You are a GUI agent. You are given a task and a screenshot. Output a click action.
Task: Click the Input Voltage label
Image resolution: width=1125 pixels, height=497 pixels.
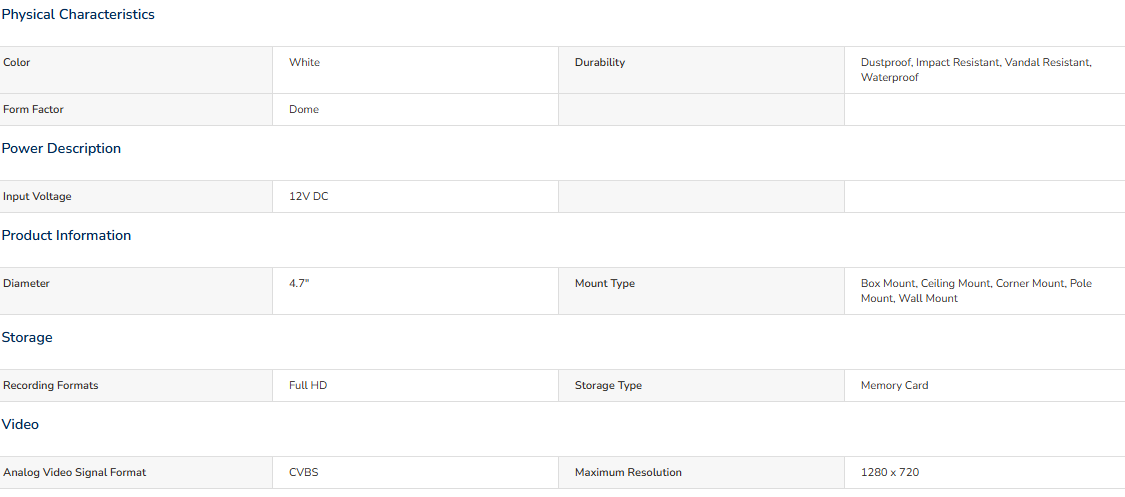pyautogui.click(x=37, y=197)
